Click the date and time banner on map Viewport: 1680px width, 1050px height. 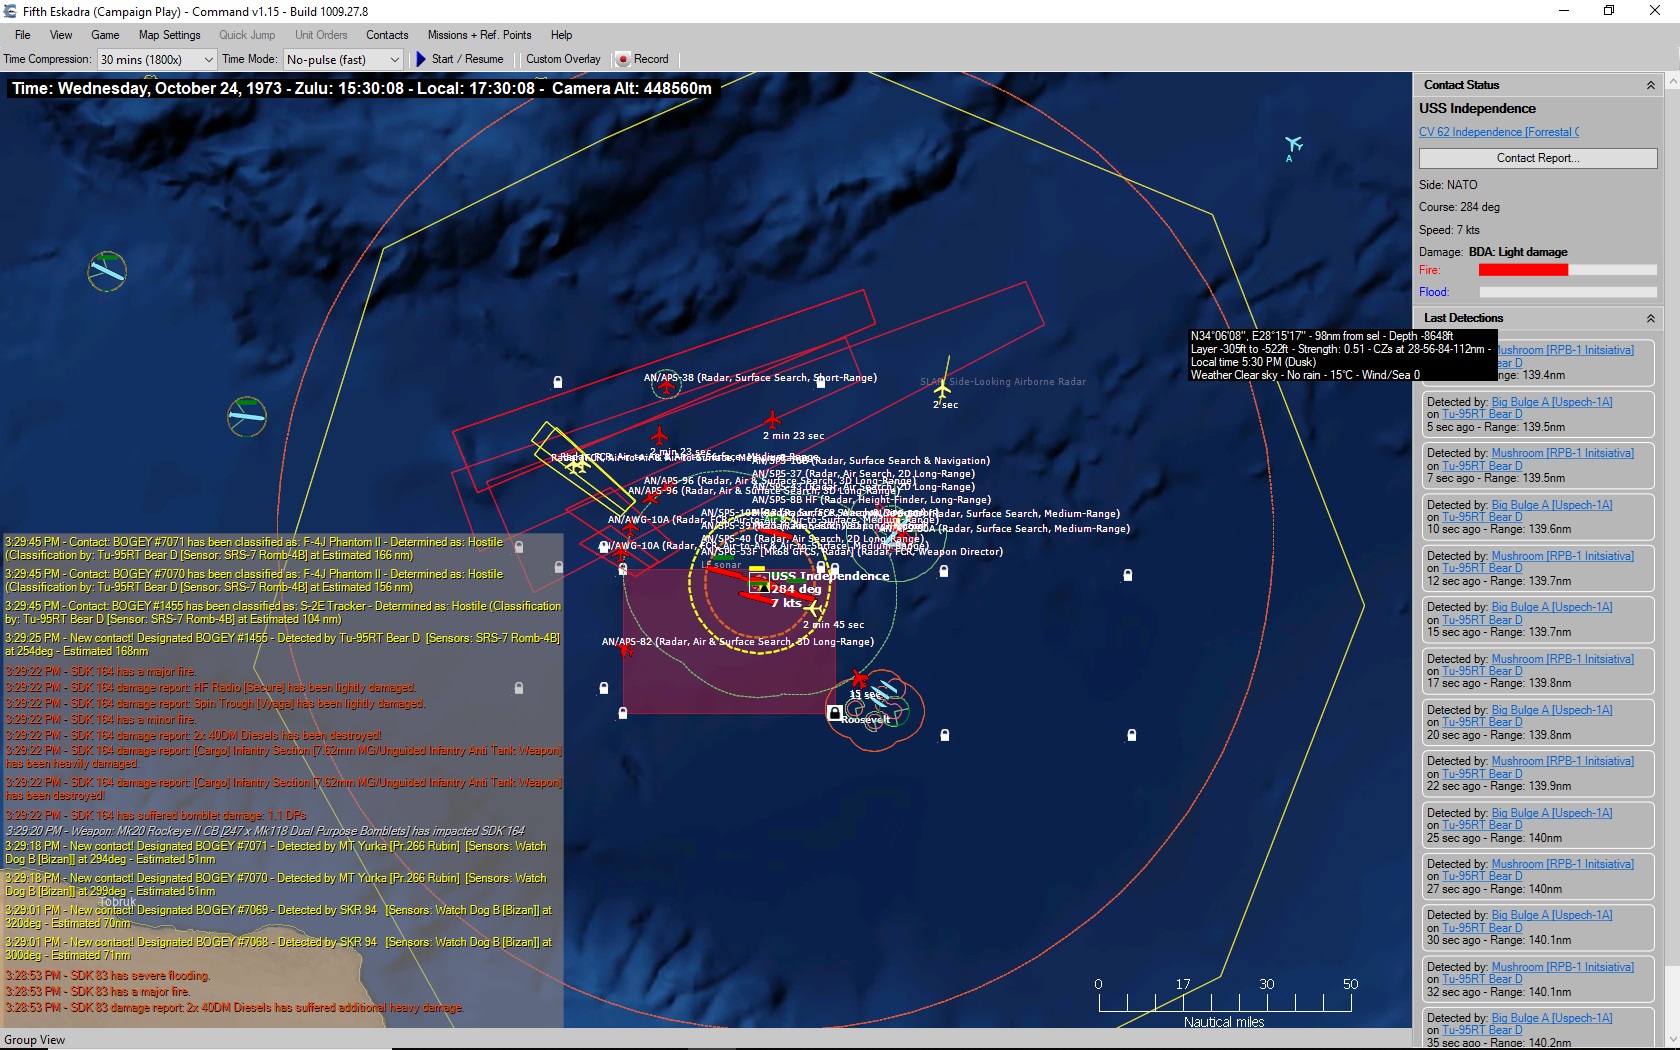point(362,89)
